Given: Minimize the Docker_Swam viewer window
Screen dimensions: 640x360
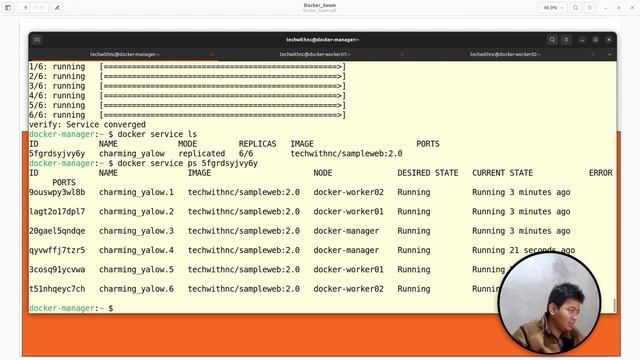Looking at the screenshot, I should (605, 8).
